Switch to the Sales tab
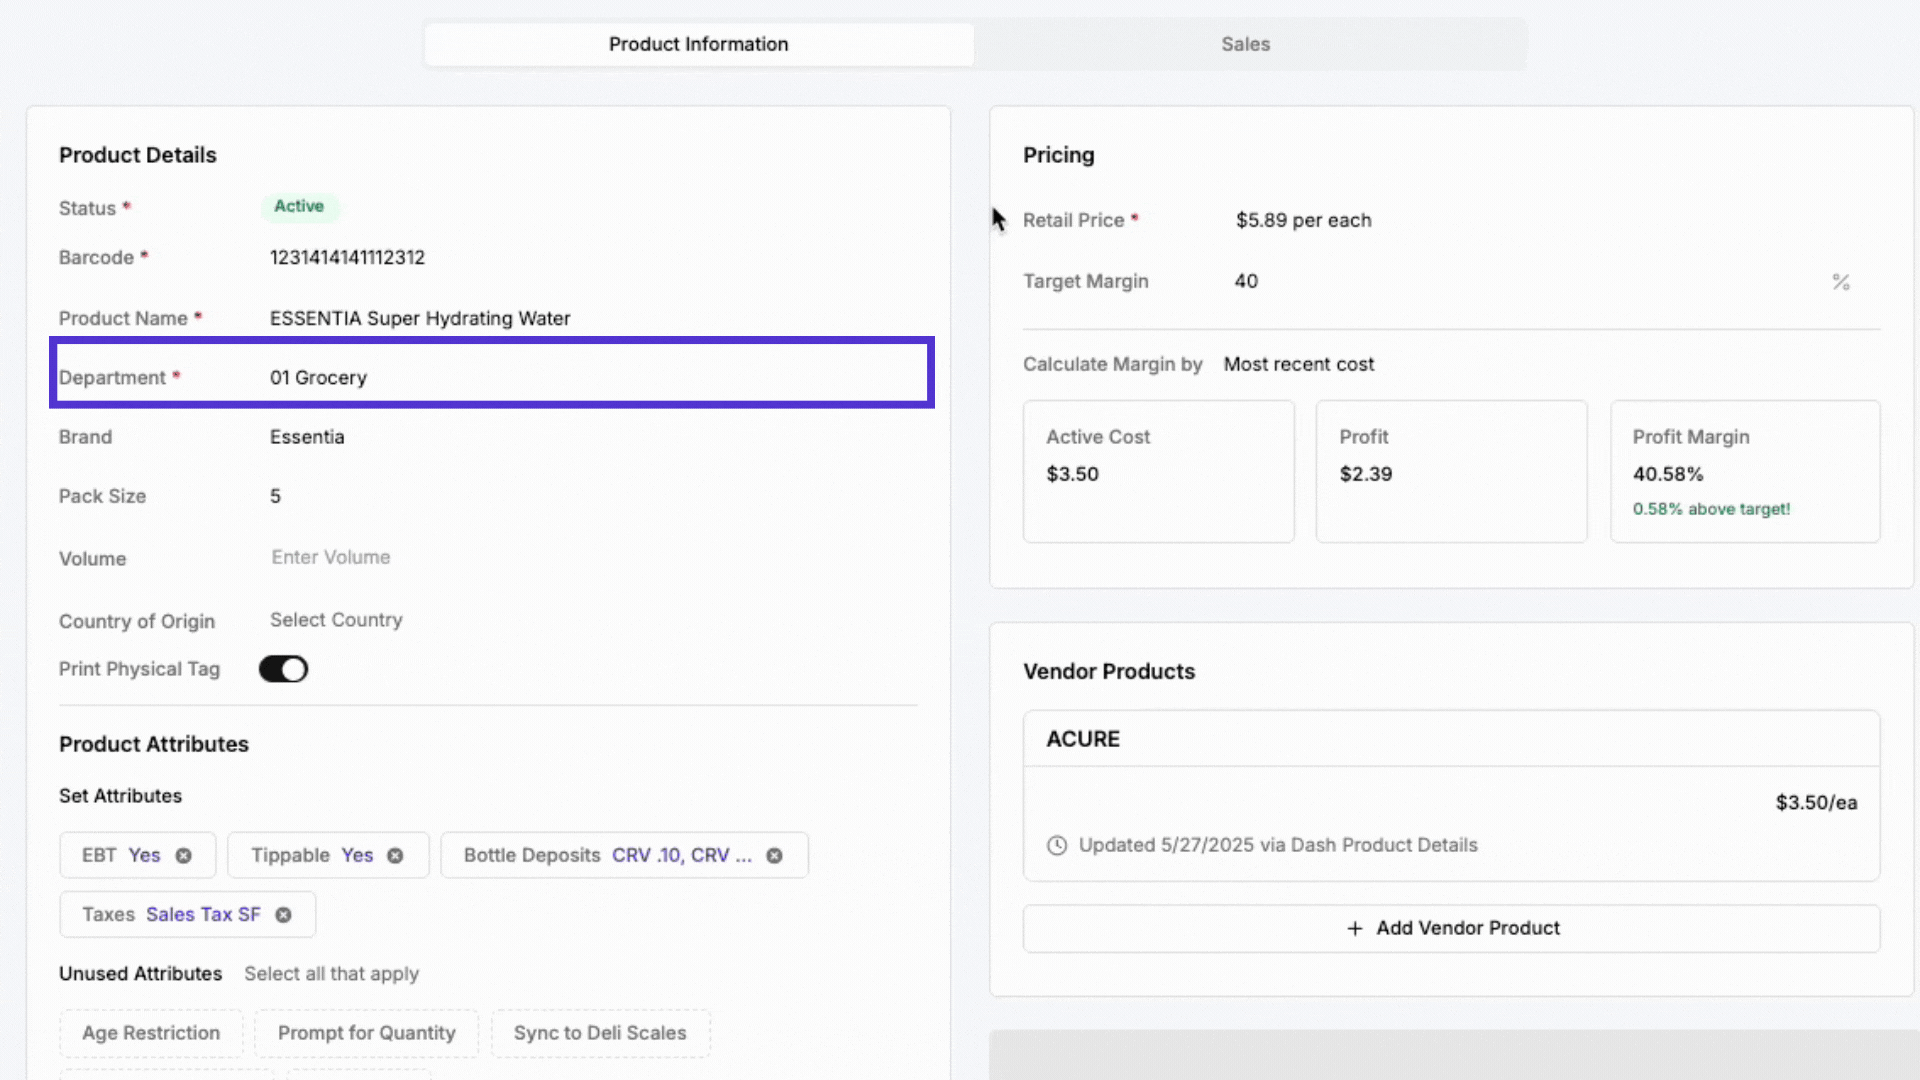The width and height of the screenshot is (1920, 1080). pyautogui.click(x=1245, y=44)
